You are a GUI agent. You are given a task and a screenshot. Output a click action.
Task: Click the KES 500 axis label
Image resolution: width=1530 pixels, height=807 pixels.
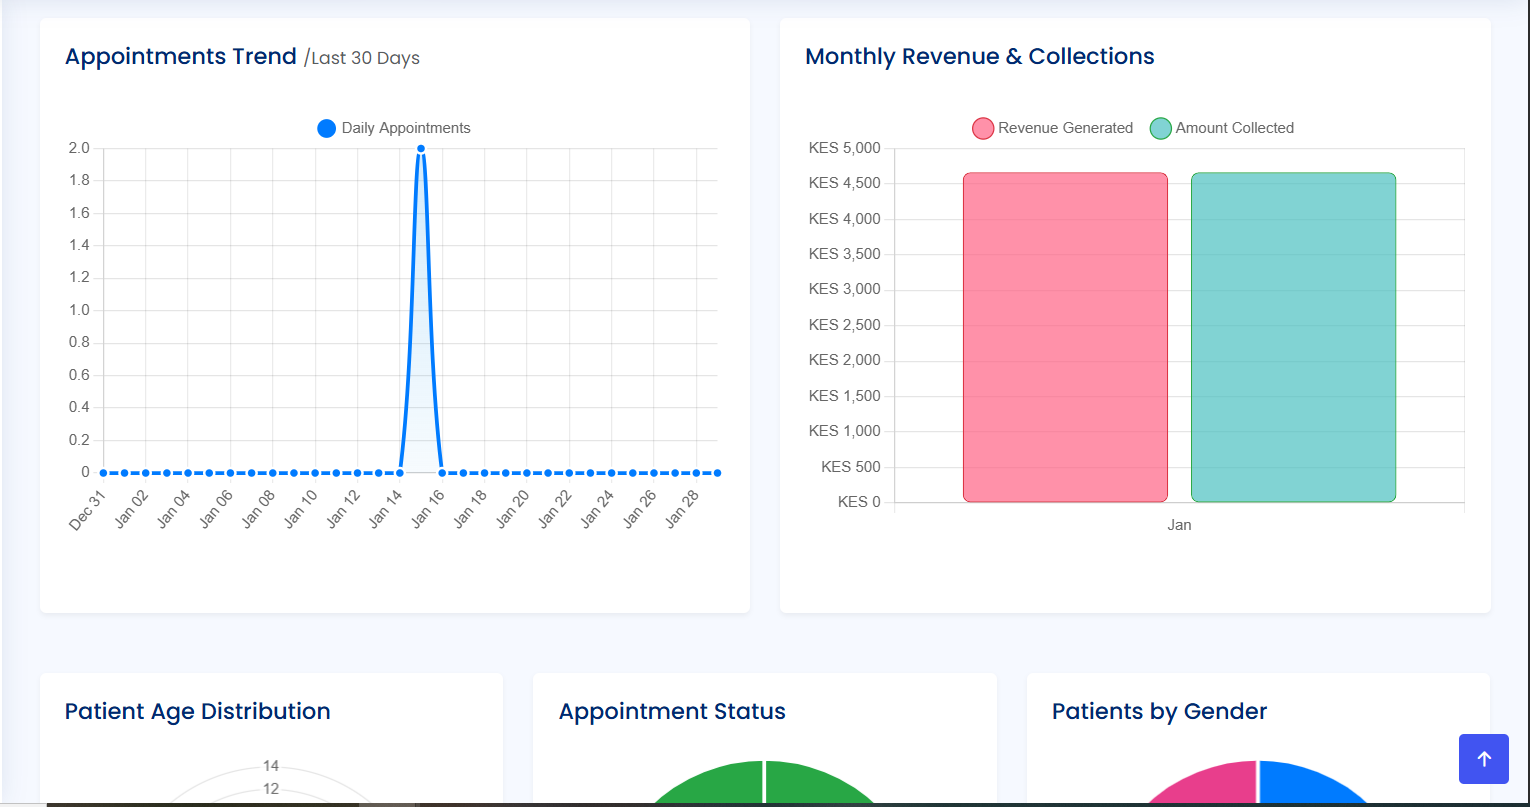[x=851, y=467]
